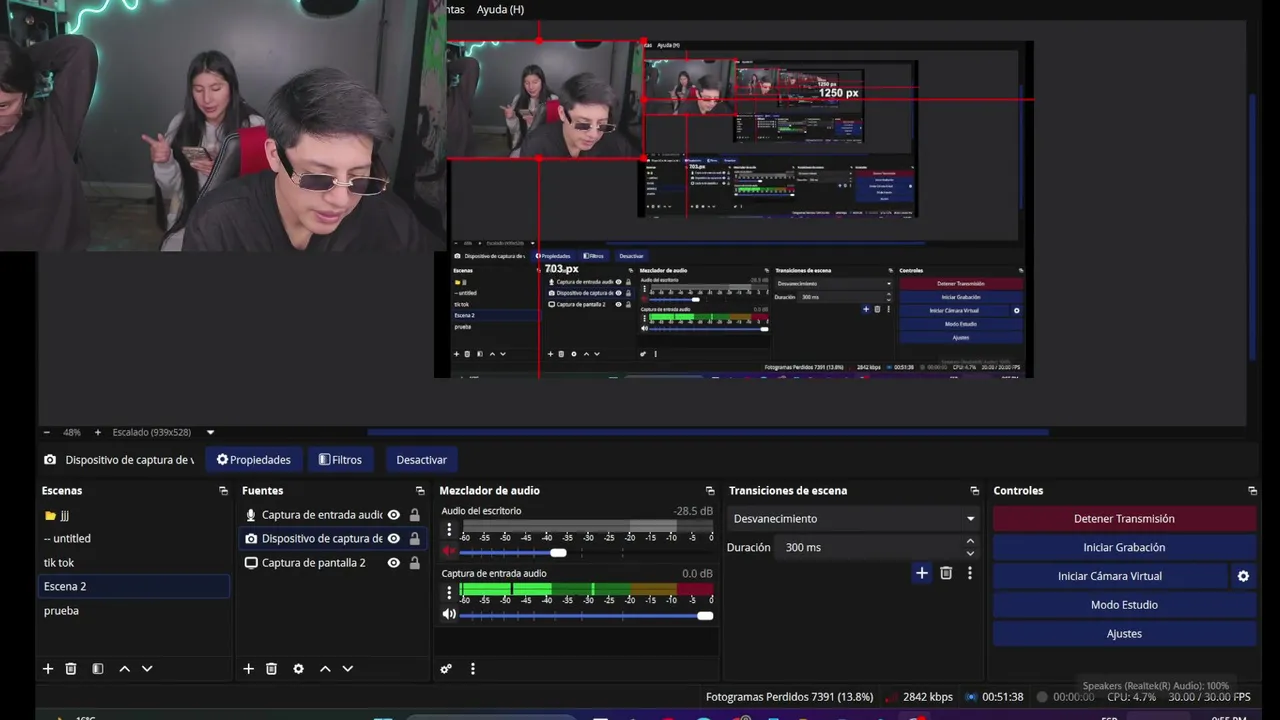Select the -- untitled scene

point(134,539)
